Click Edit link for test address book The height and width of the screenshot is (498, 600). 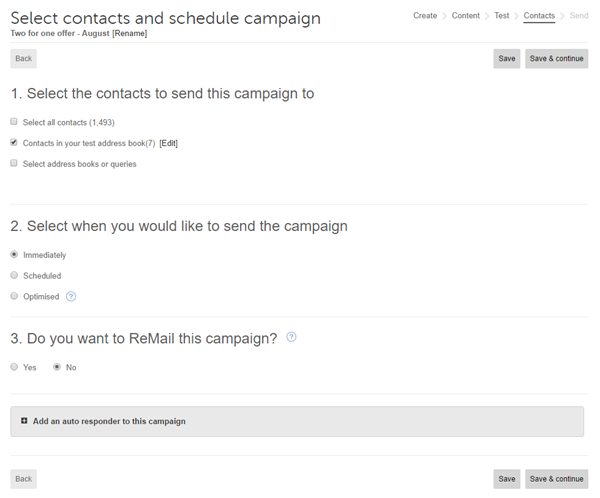click(169, 143)
